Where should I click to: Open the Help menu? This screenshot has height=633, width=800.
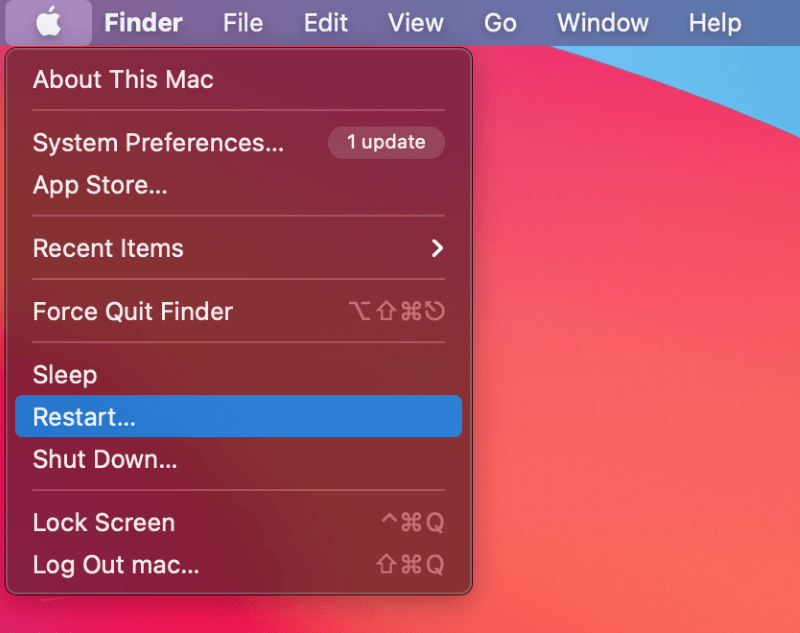tap(715, 22)
